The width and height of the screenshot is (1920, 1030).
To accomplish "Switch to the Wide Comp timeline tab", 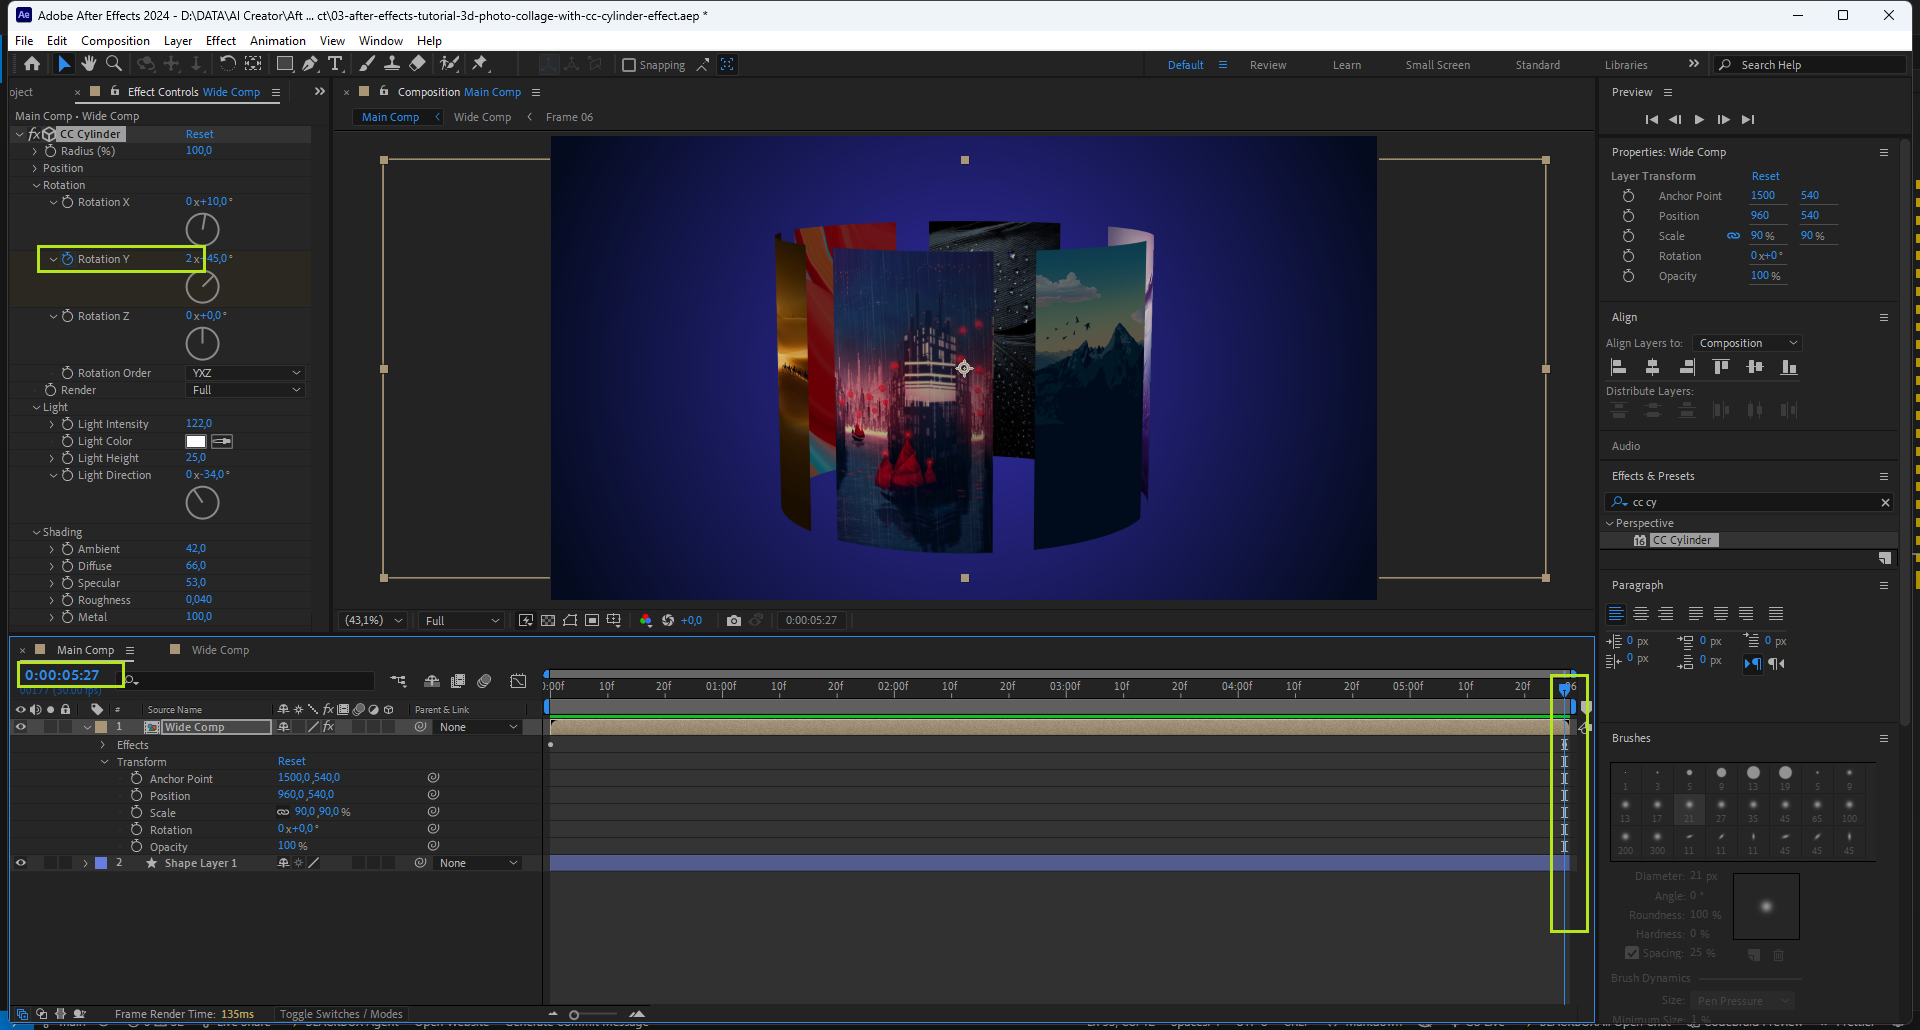I will coord(220,650).
